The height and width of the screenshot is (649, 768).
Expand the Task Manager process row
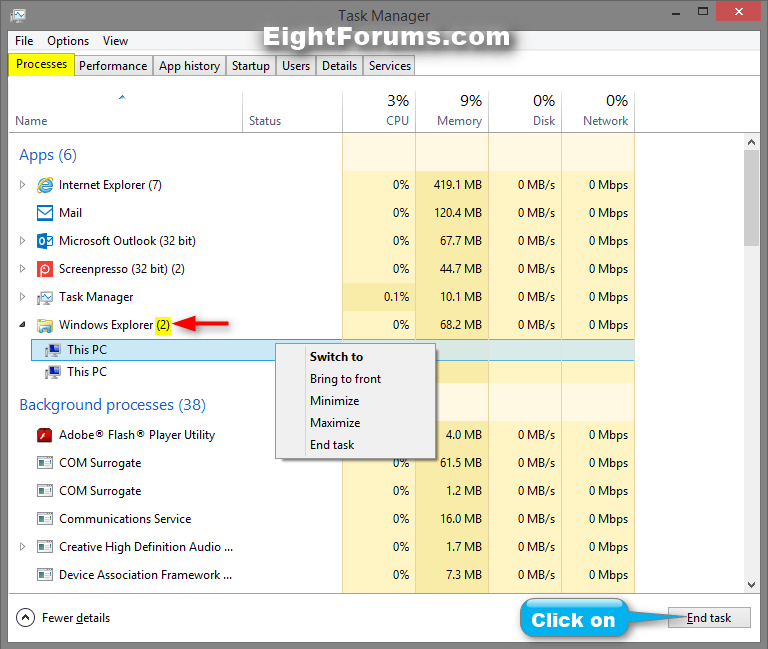(x=22, y=296)
